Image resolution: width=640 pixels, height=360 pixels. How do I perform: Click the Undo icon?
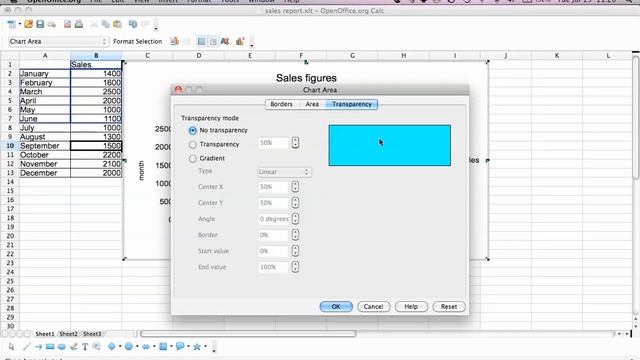[133, 24]
